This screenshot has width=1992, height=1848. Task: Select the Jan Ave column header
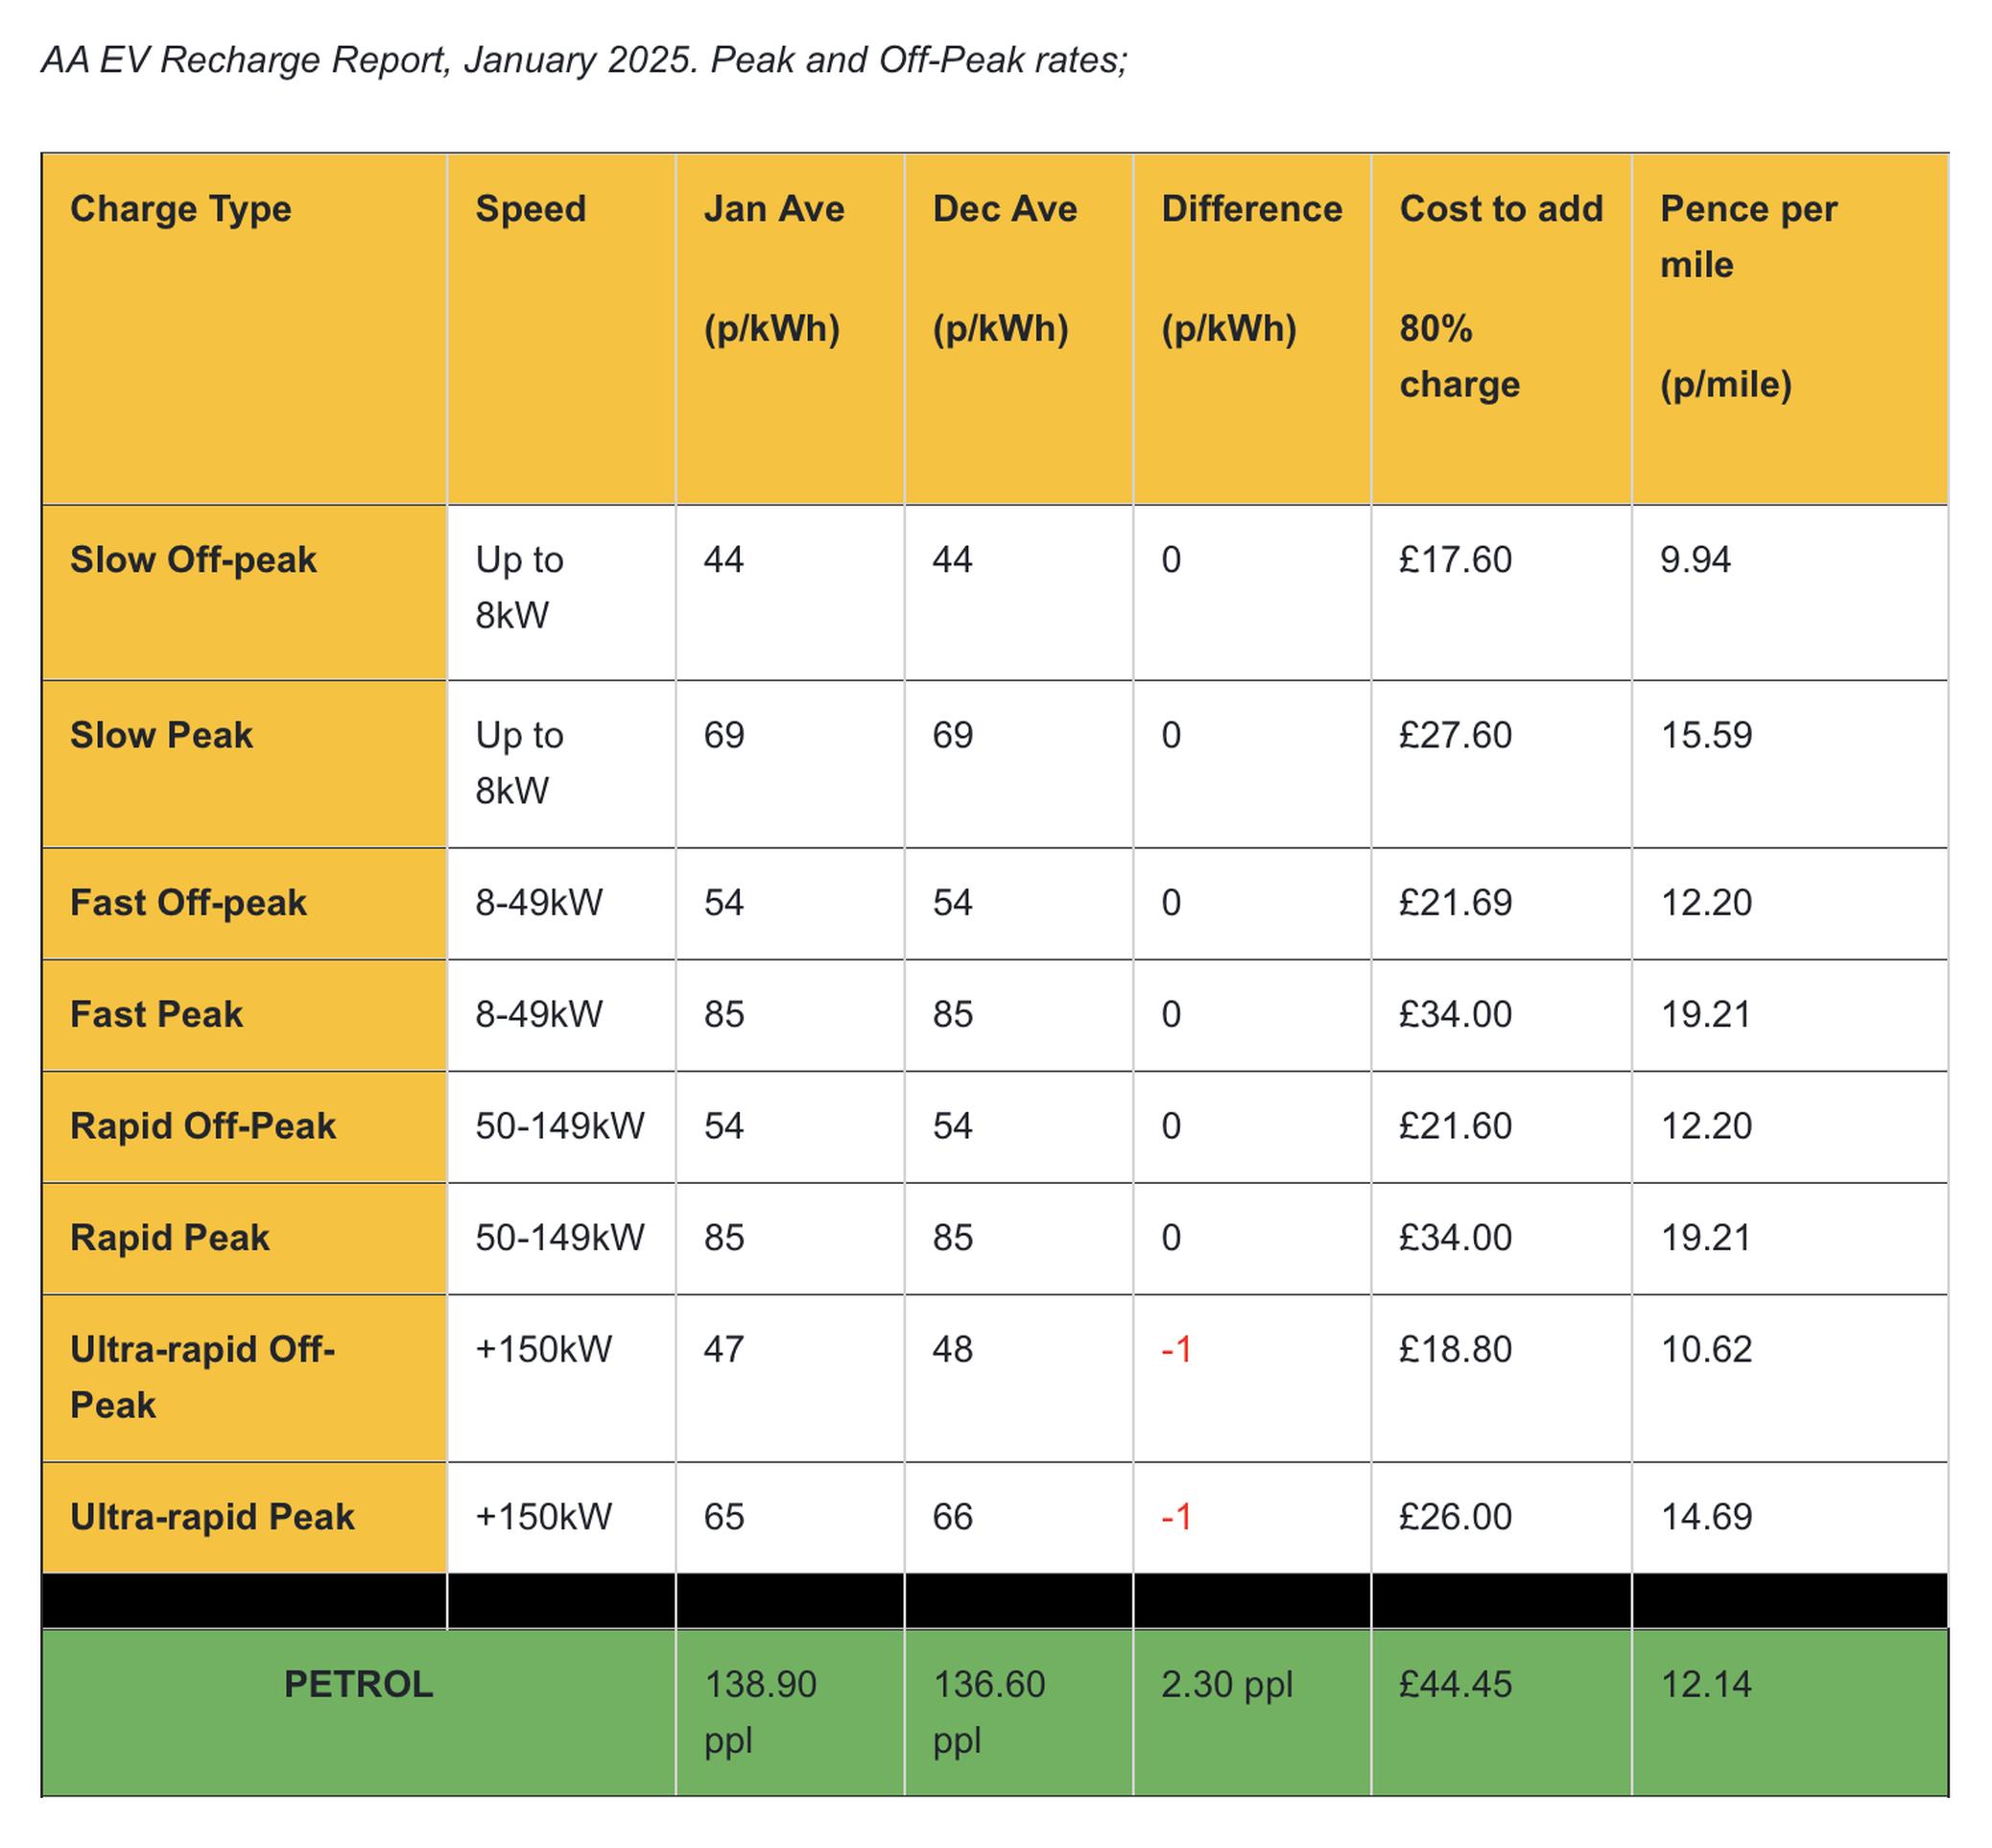pos(773,209)
